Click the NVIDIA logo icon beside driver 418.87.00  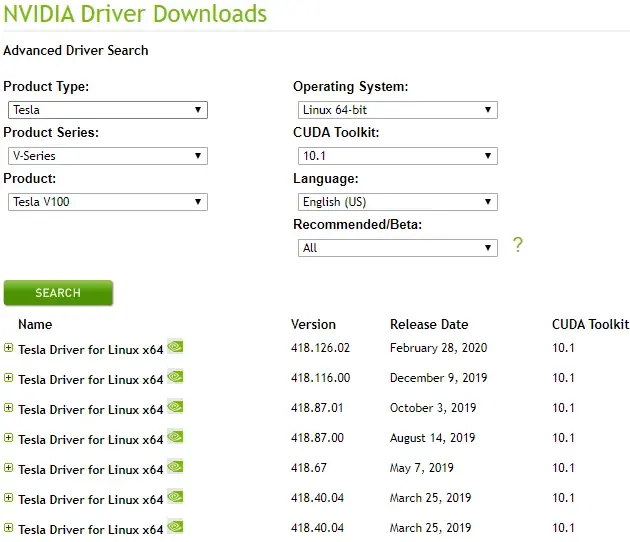(175, 436)
